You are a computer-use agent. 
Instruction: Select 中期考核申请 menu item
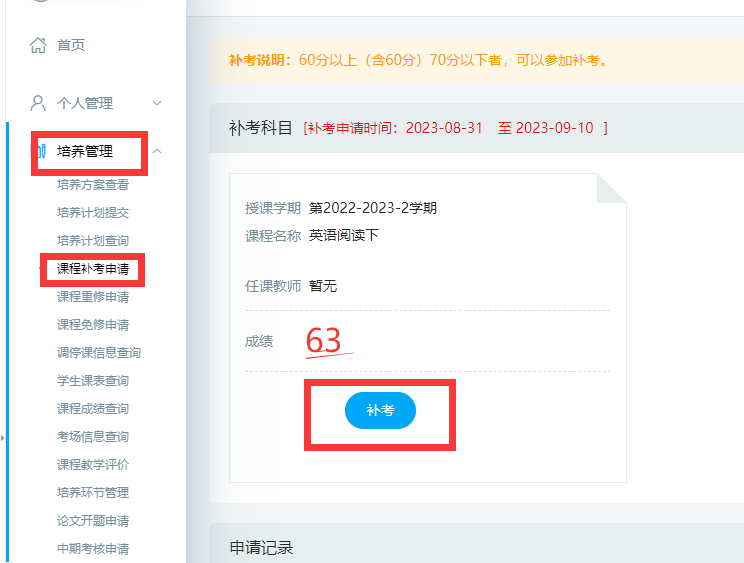[93, 549]
